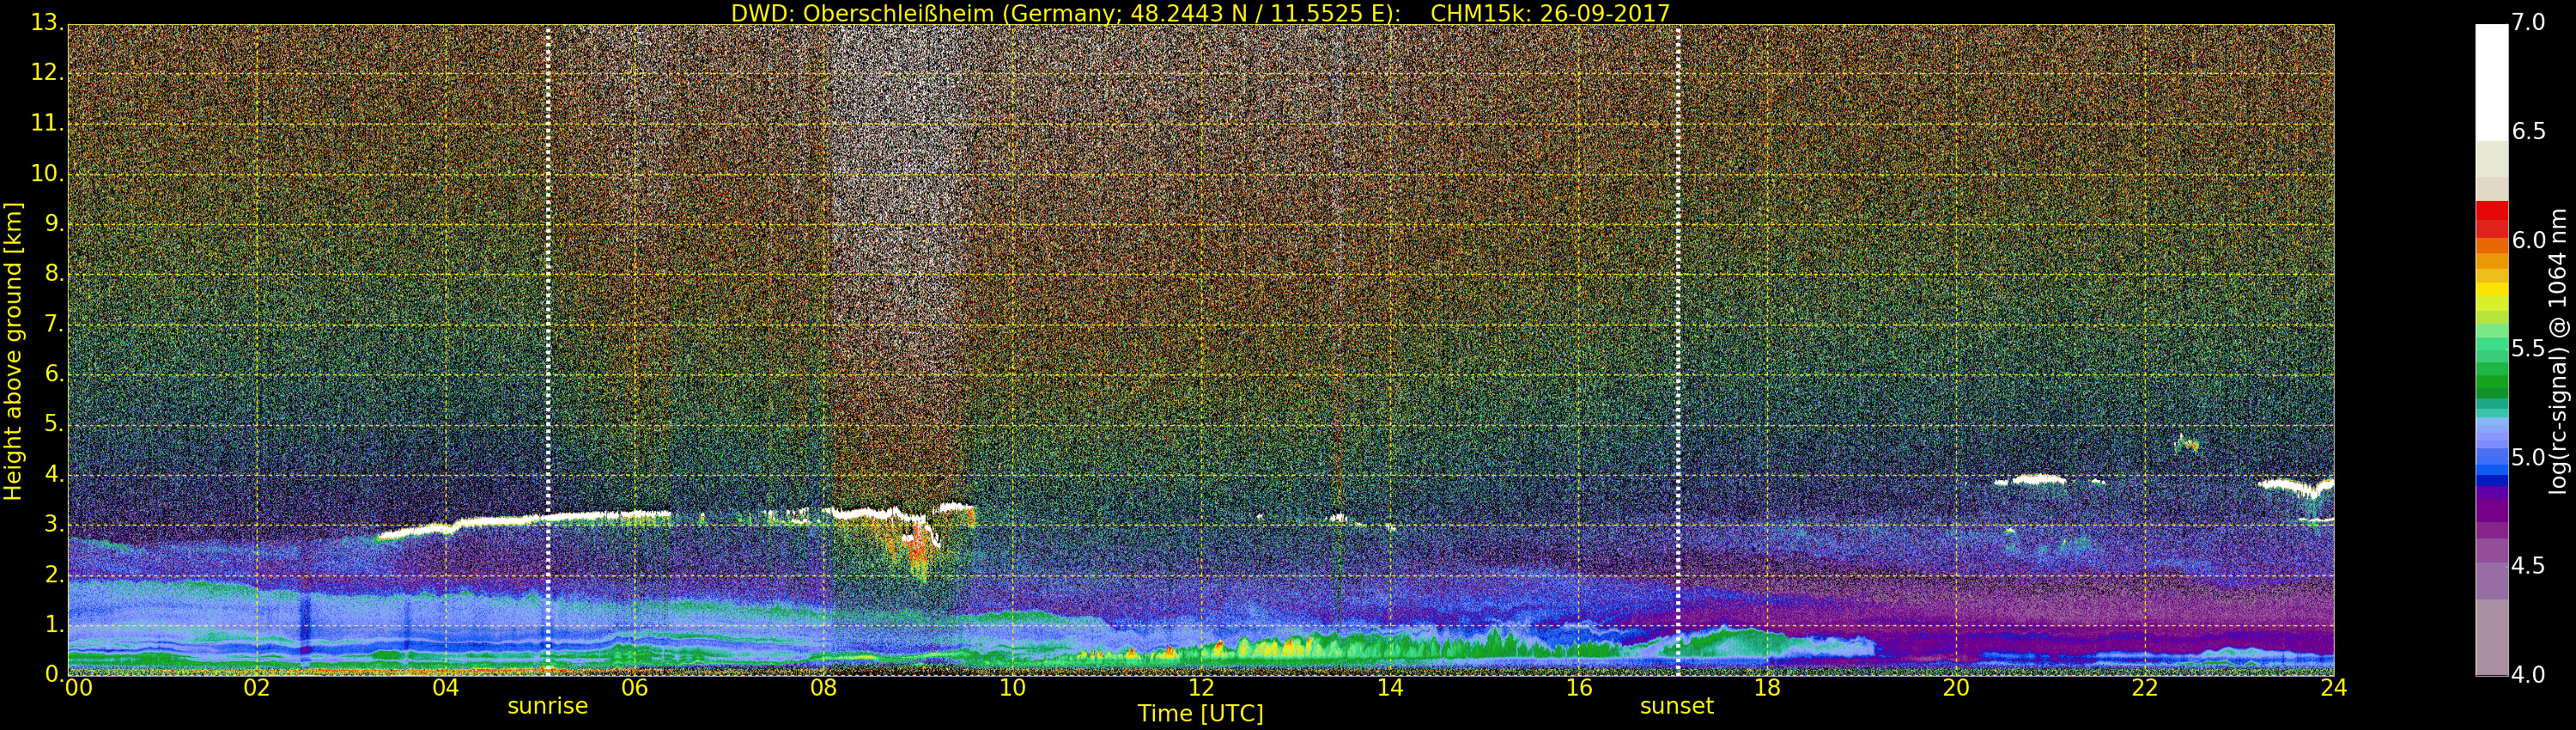Click the x-axis tick label '12'
2576x730 pixels.
(x=1201, y=688)
